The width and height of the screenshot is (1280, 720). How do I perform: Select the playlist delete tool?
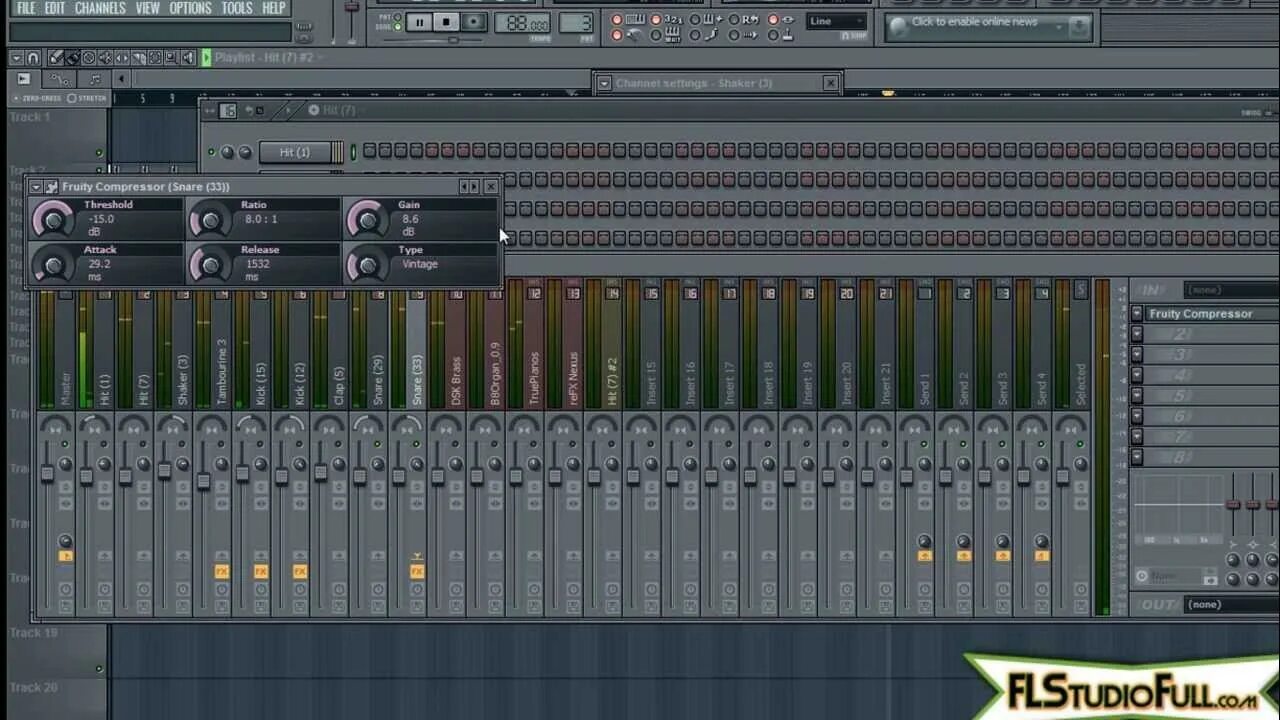click(x=88, y=57)
